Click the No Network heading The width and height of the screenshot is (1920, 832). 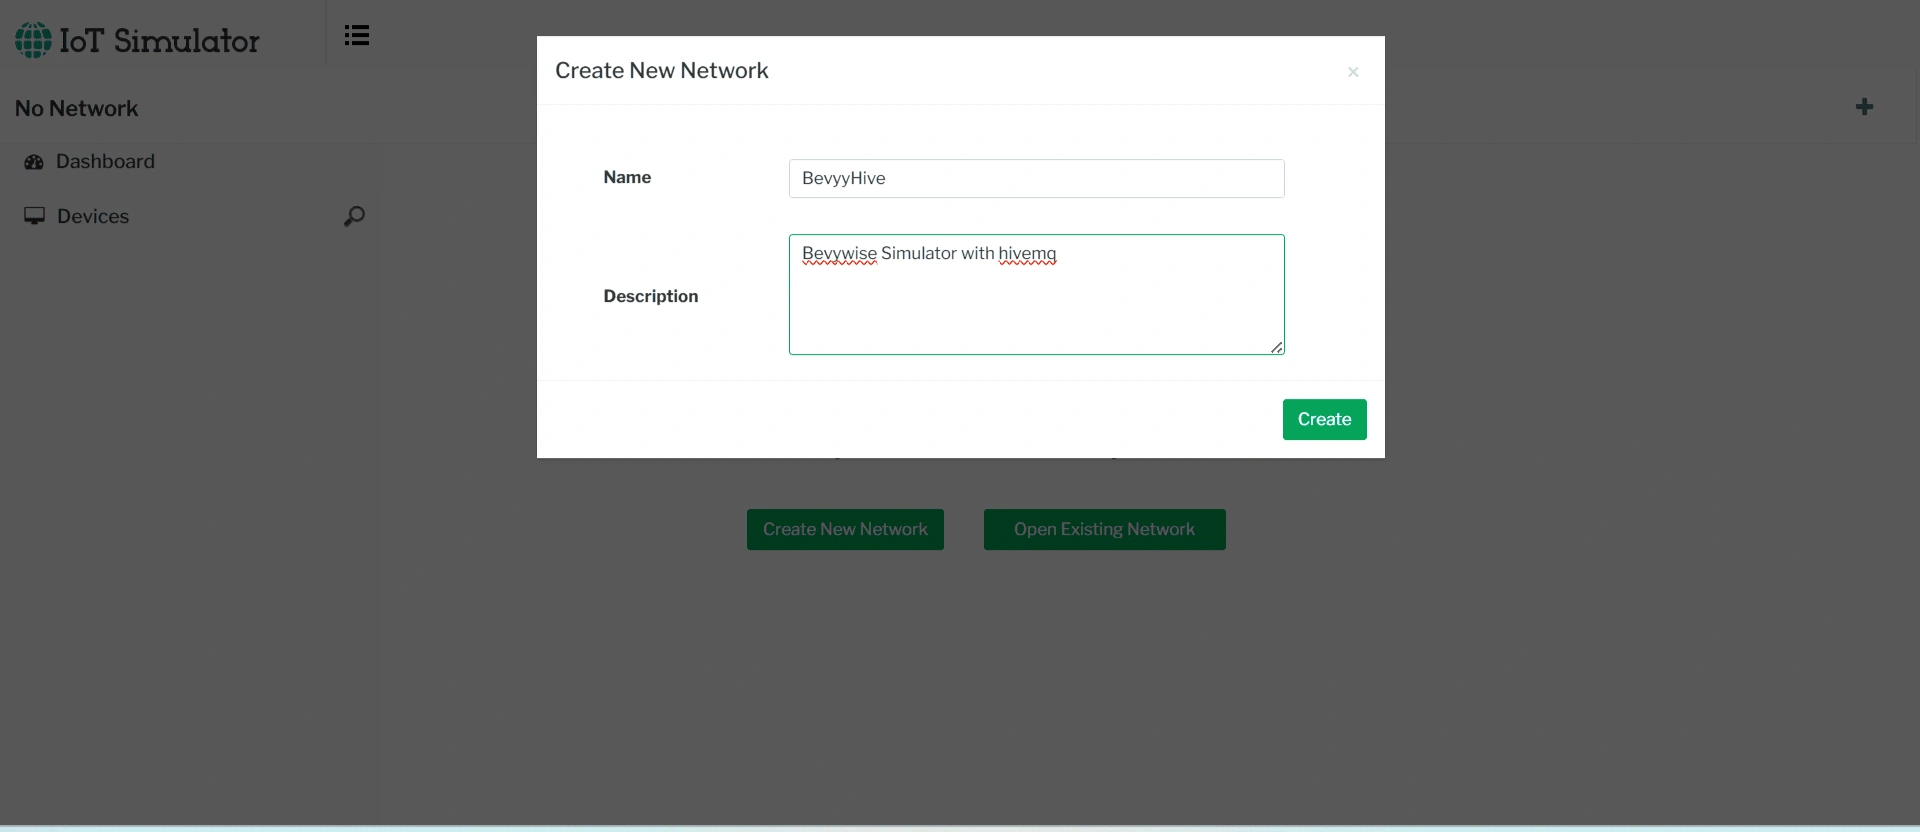pos(77,108)
